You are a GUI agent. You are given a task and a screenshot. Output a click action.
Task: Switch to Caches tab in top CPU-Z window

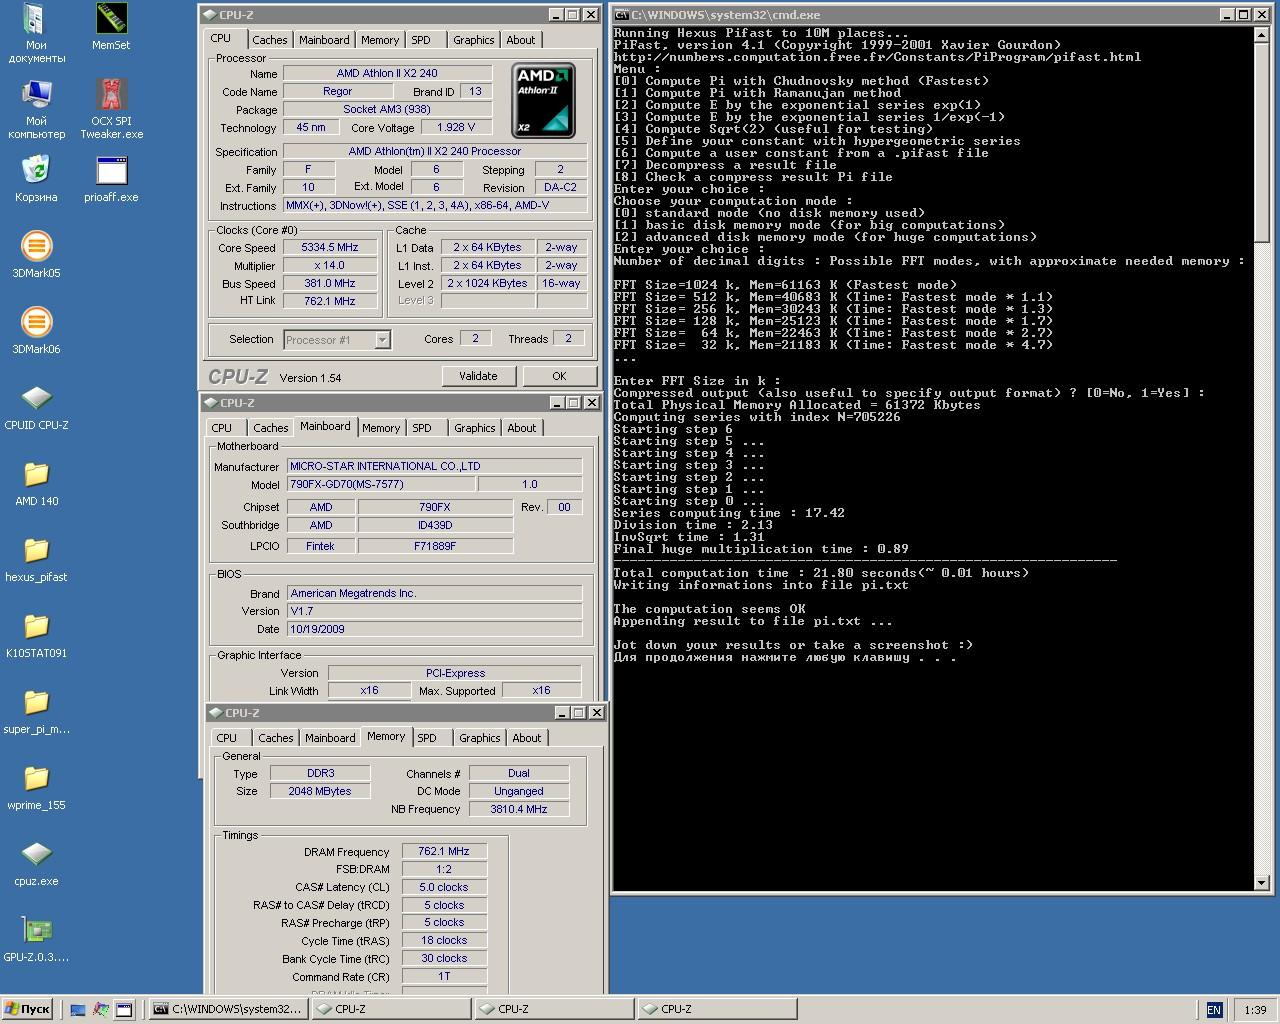(270, 40)
